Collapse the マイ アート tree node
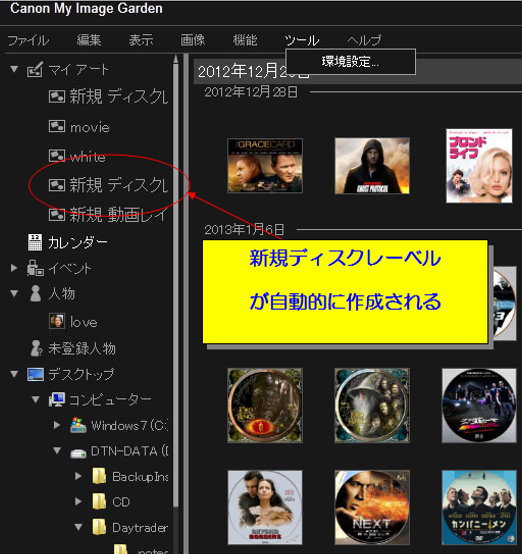The width and height of the screenshot is (522, 554). coord(14,69)
